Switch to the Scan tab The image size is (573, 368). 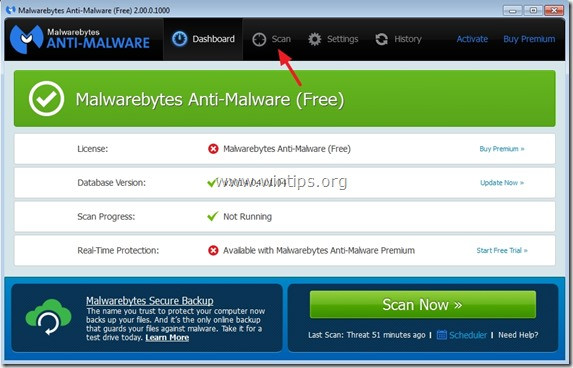(x=272, y=39)
